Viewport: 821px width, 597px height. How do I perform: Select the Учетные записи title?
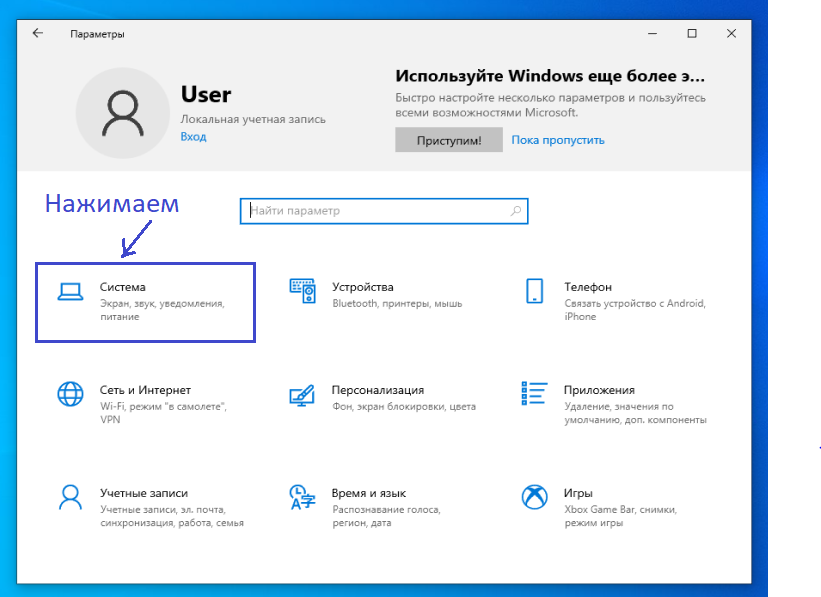tap(143, 493)
